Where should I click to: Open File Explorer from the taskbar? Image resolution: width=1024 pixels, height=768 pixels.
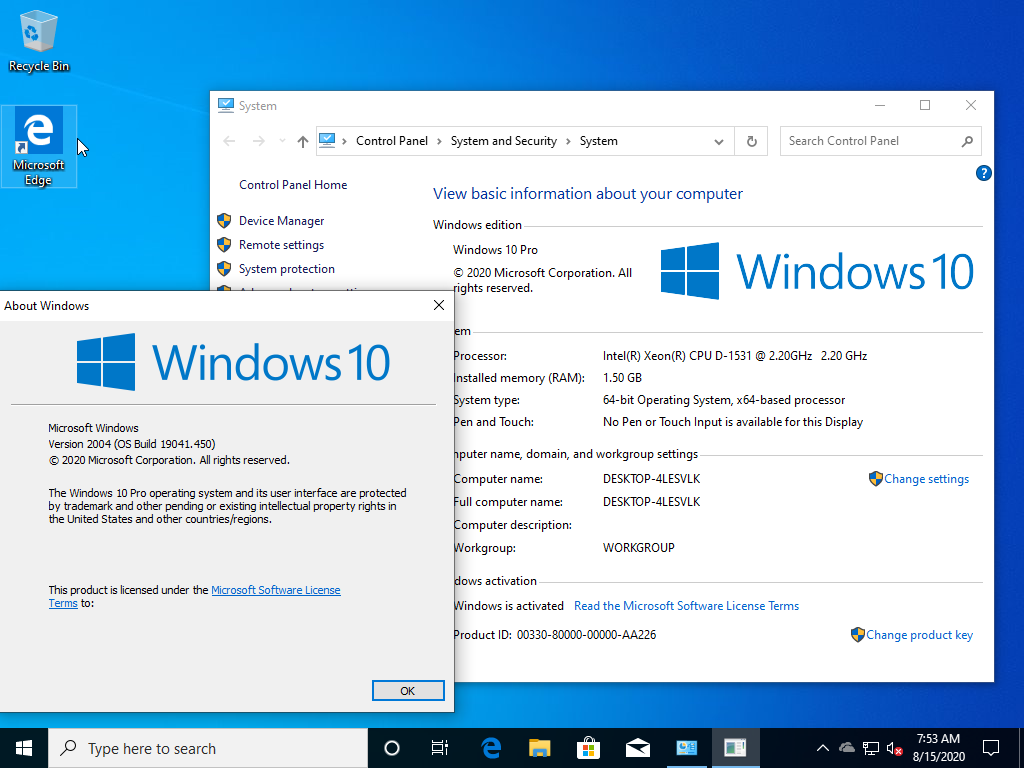click(539, 748)
